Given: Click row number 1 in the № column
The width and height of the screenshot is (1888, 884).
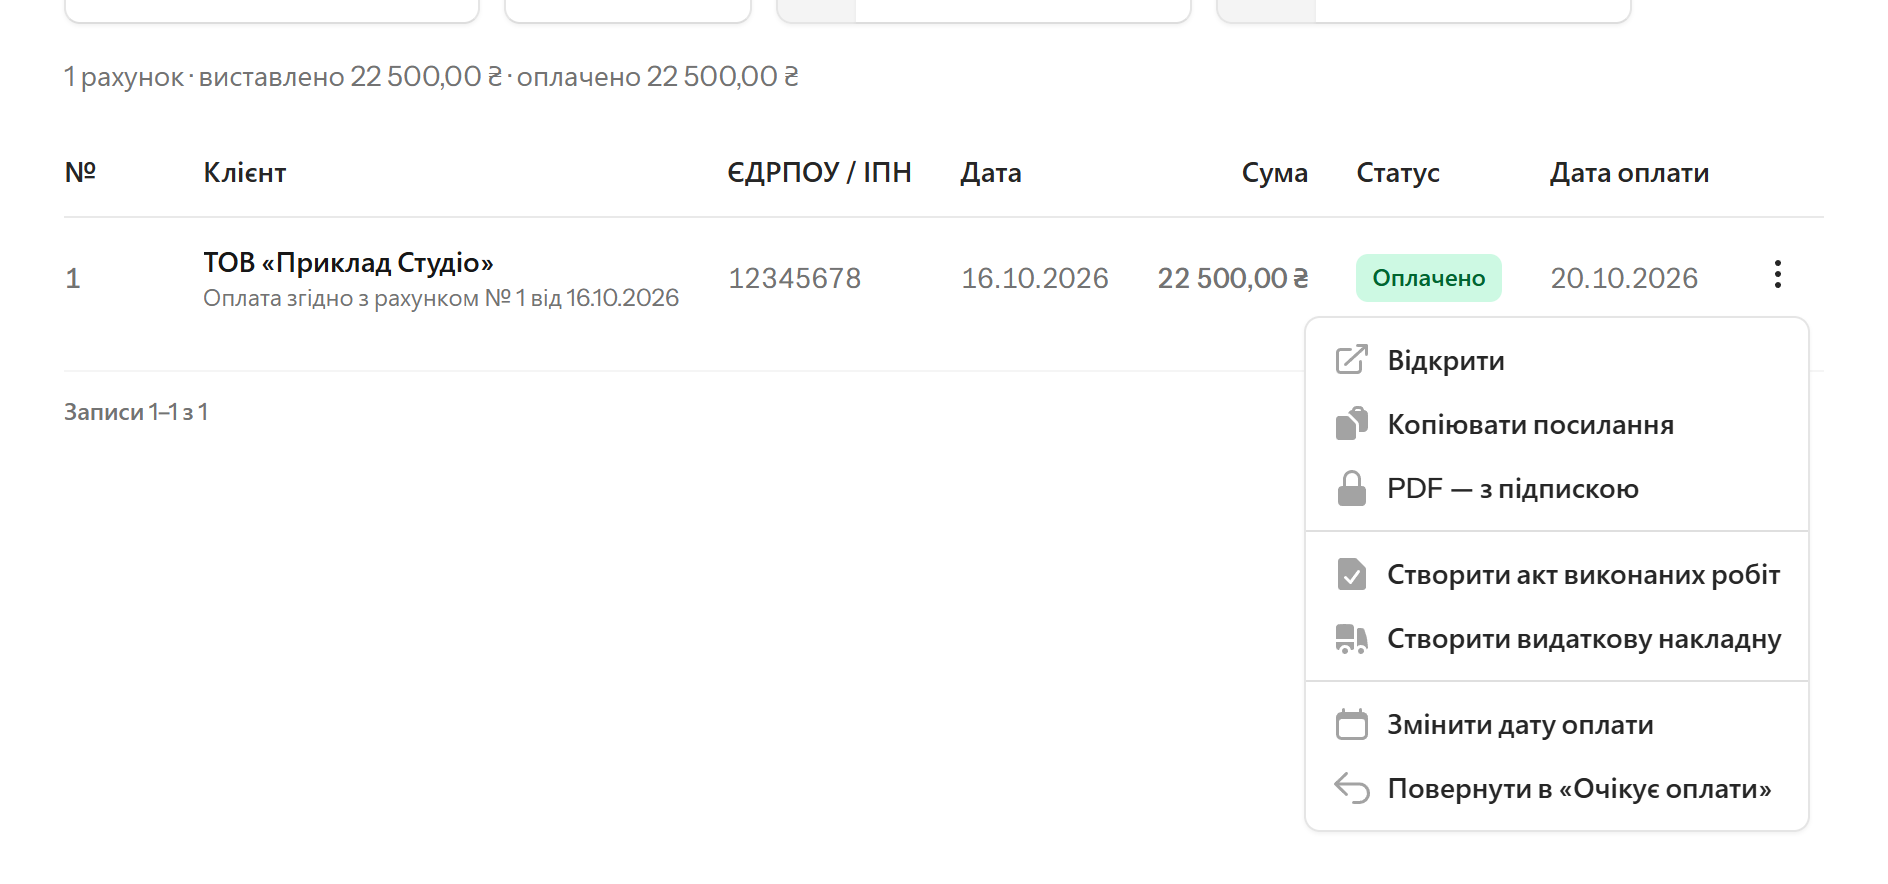Looking at the screenshot, I should click(x=72, y=278).
